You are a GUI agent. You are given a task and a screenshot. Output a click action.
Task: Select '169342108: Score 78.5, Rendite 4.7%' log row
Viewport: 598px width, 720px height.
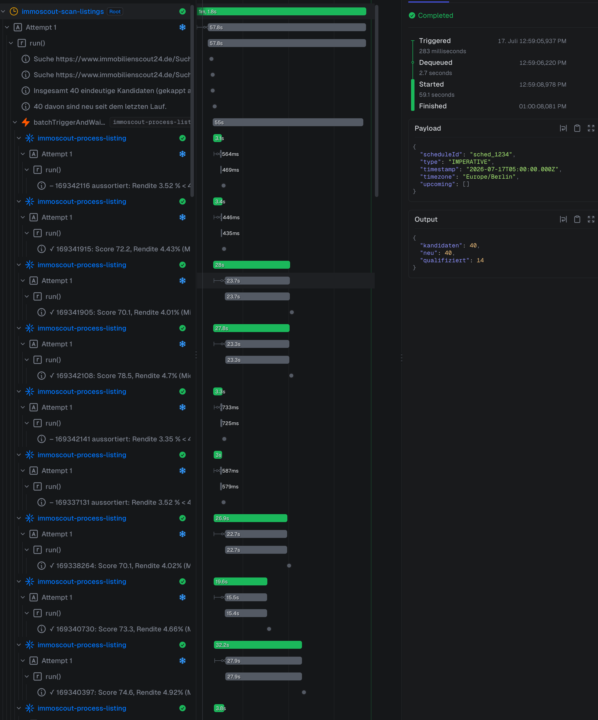click(x=96, y=376)
